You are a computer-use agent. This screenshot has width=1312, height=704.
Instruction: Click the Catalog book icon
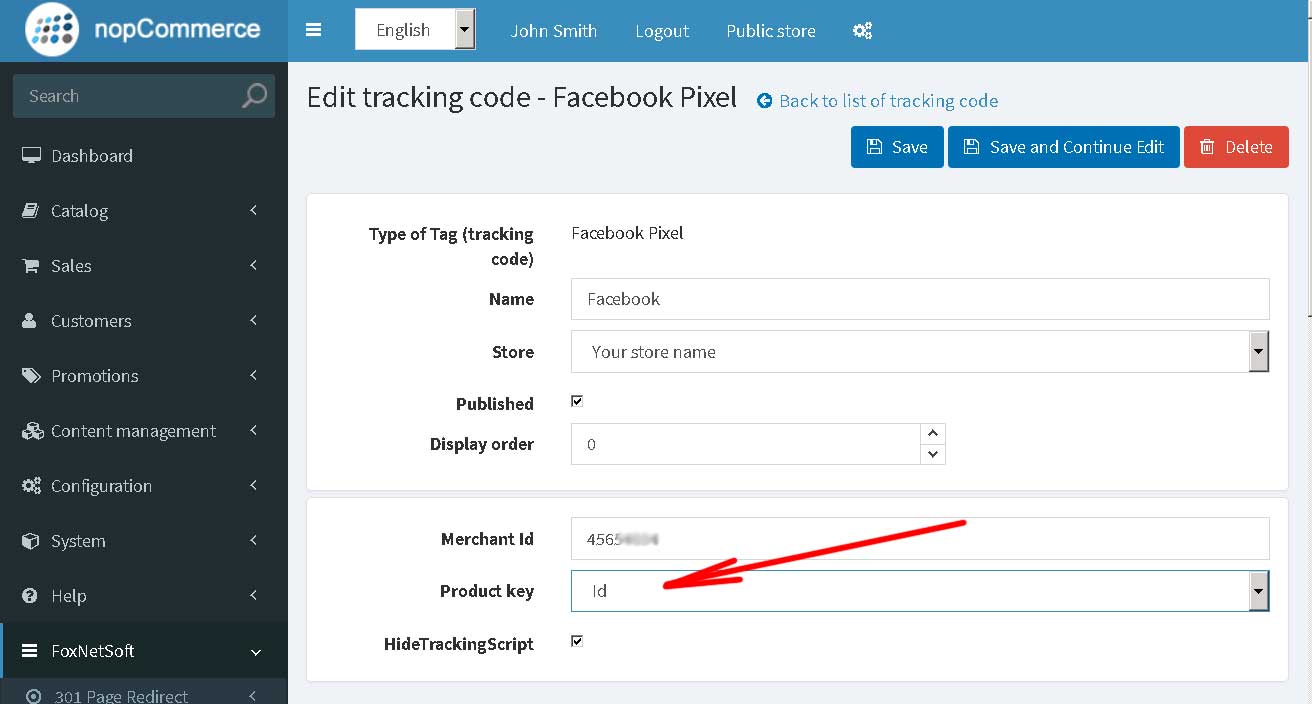pos(30,210)
